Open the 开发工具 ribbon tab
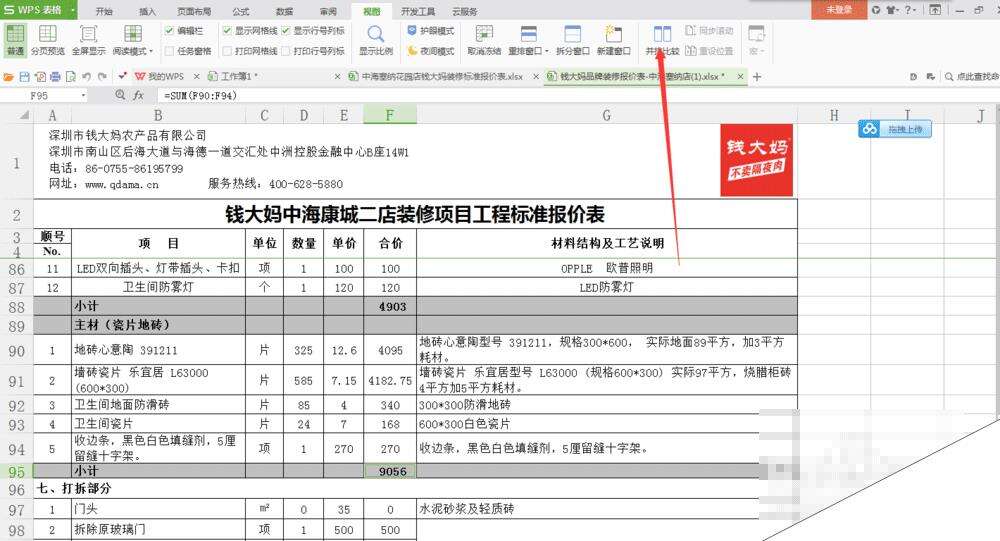The image size is (1000, 541). coord(418,11)
